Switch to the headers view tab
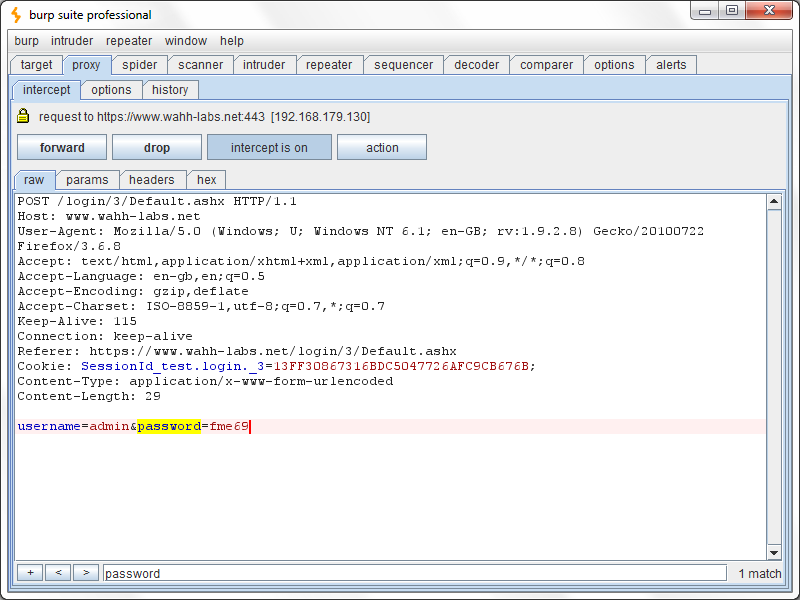 tap(152, 180)
